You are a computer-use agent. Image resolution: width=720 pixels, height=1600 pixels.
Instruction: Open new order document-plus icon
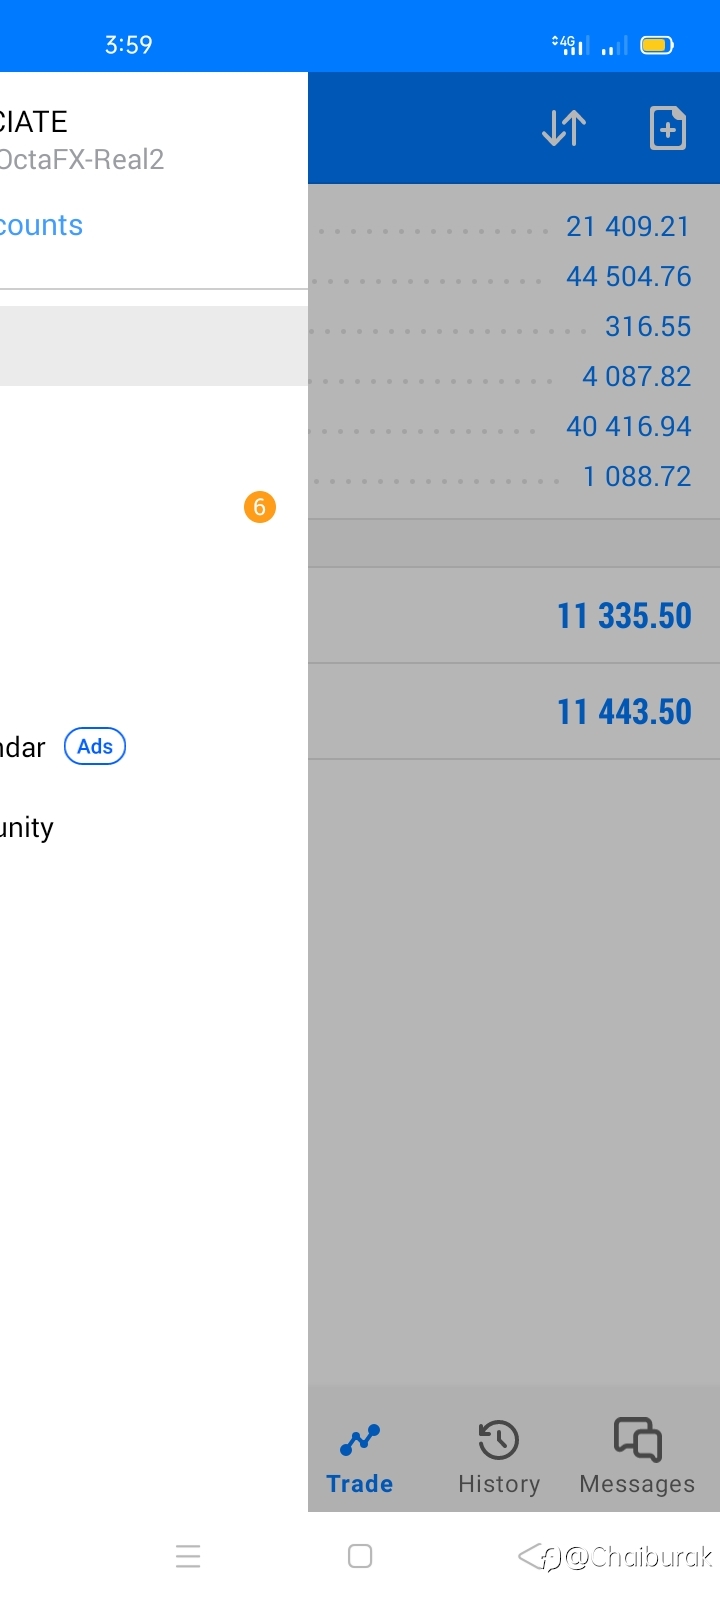667,128
